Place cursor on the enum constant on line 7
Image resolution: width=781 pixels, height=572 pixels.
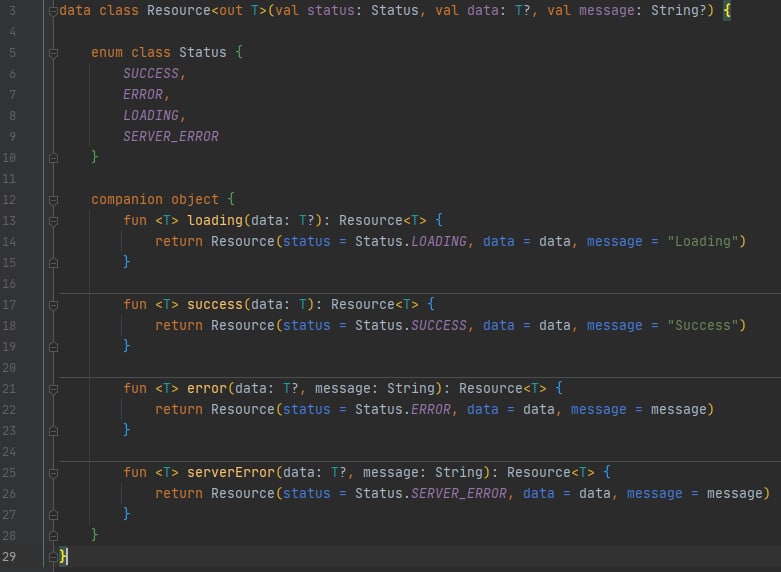click(143, 95)
